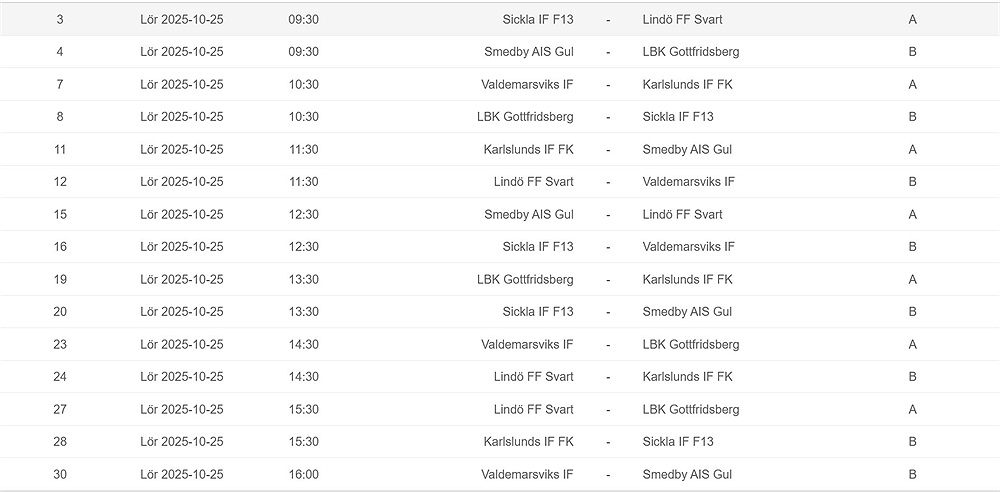Click the 16:00 kickoff time

pyautogui.click(x=303, y=474)
